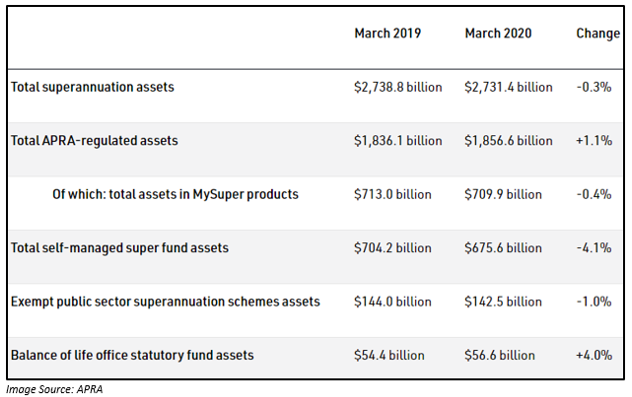Image resolution: width=632 pixels, height=397 pixels.
Task: Click the $713.0 billion cell
Action: coord(393,194)
